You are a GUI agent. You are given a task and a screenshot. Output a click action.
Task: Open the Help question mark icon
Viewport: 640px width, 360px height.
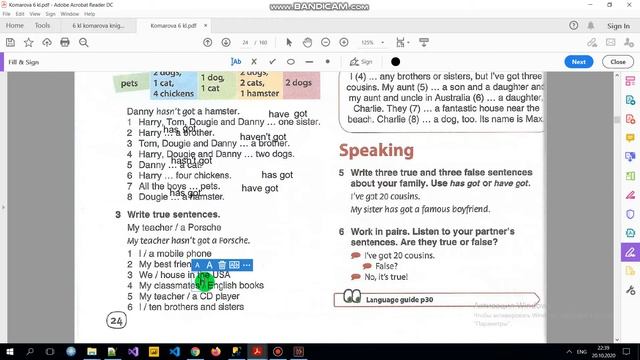tap(573, 25)
